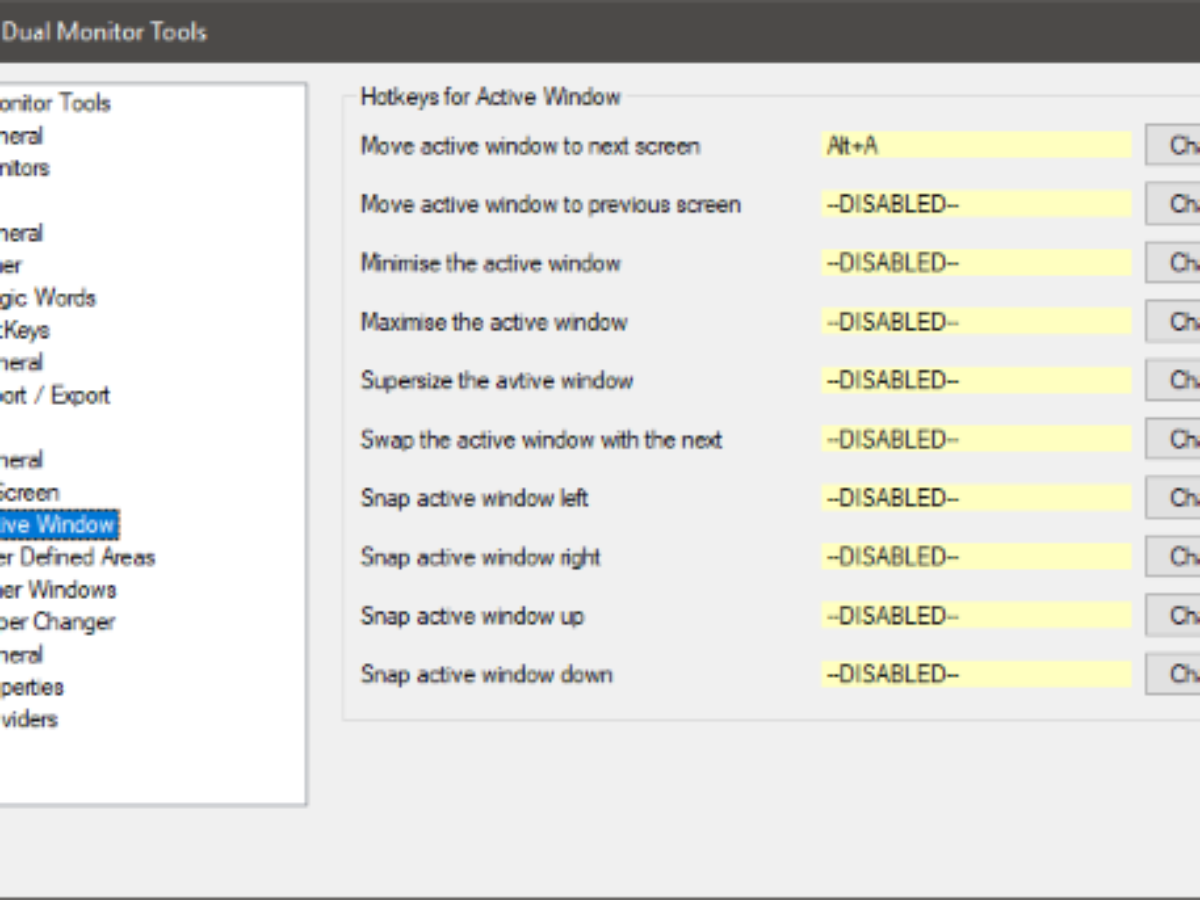Image resolution: width=1200 pixels, height=900 pixels.
Task: Open Magic Words tree entry
Action: 48,298
